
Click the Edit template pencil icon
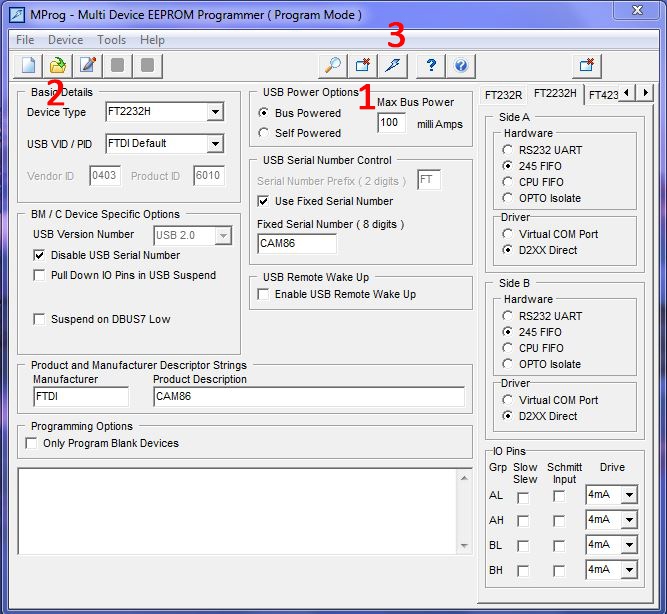[88, 66]
